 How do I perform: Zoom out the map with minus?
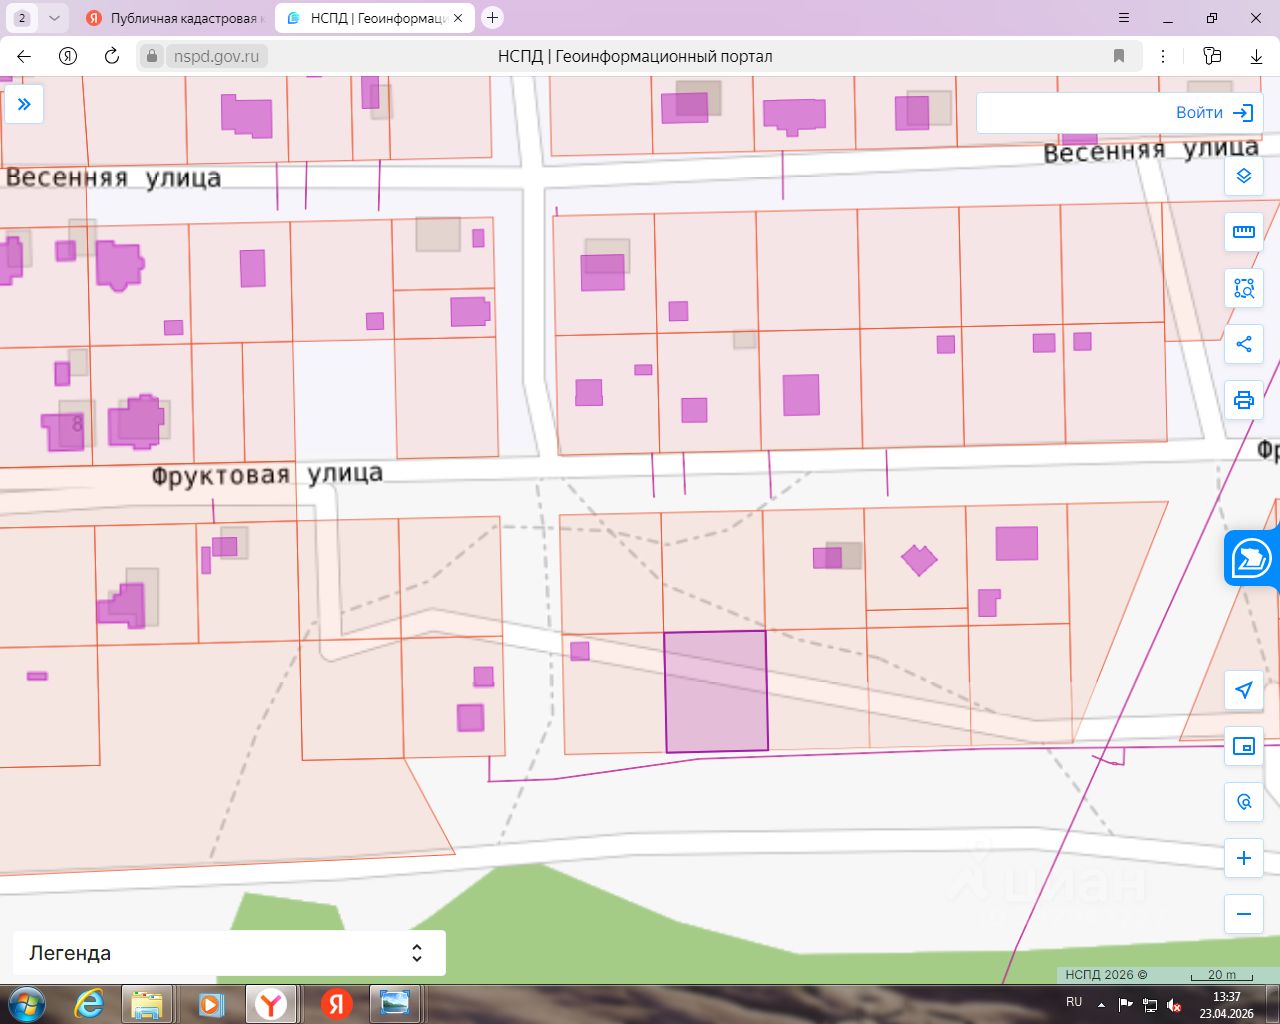point(1244,914)
